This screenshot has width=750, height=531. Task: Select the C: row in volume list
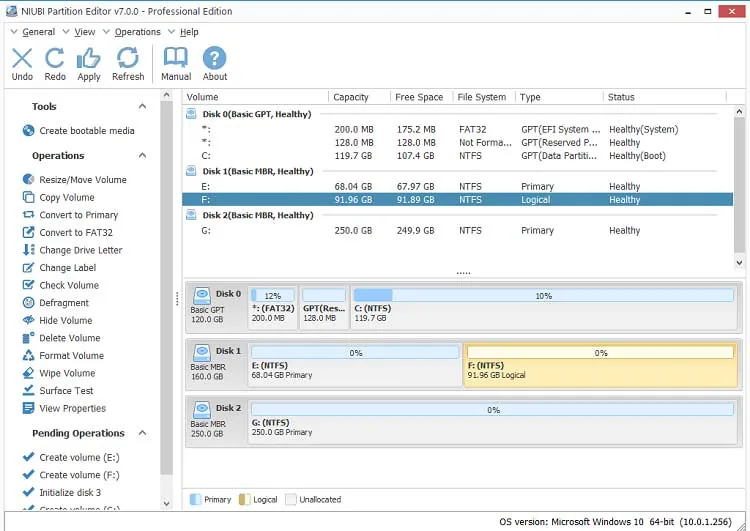[x=457, y=155]
